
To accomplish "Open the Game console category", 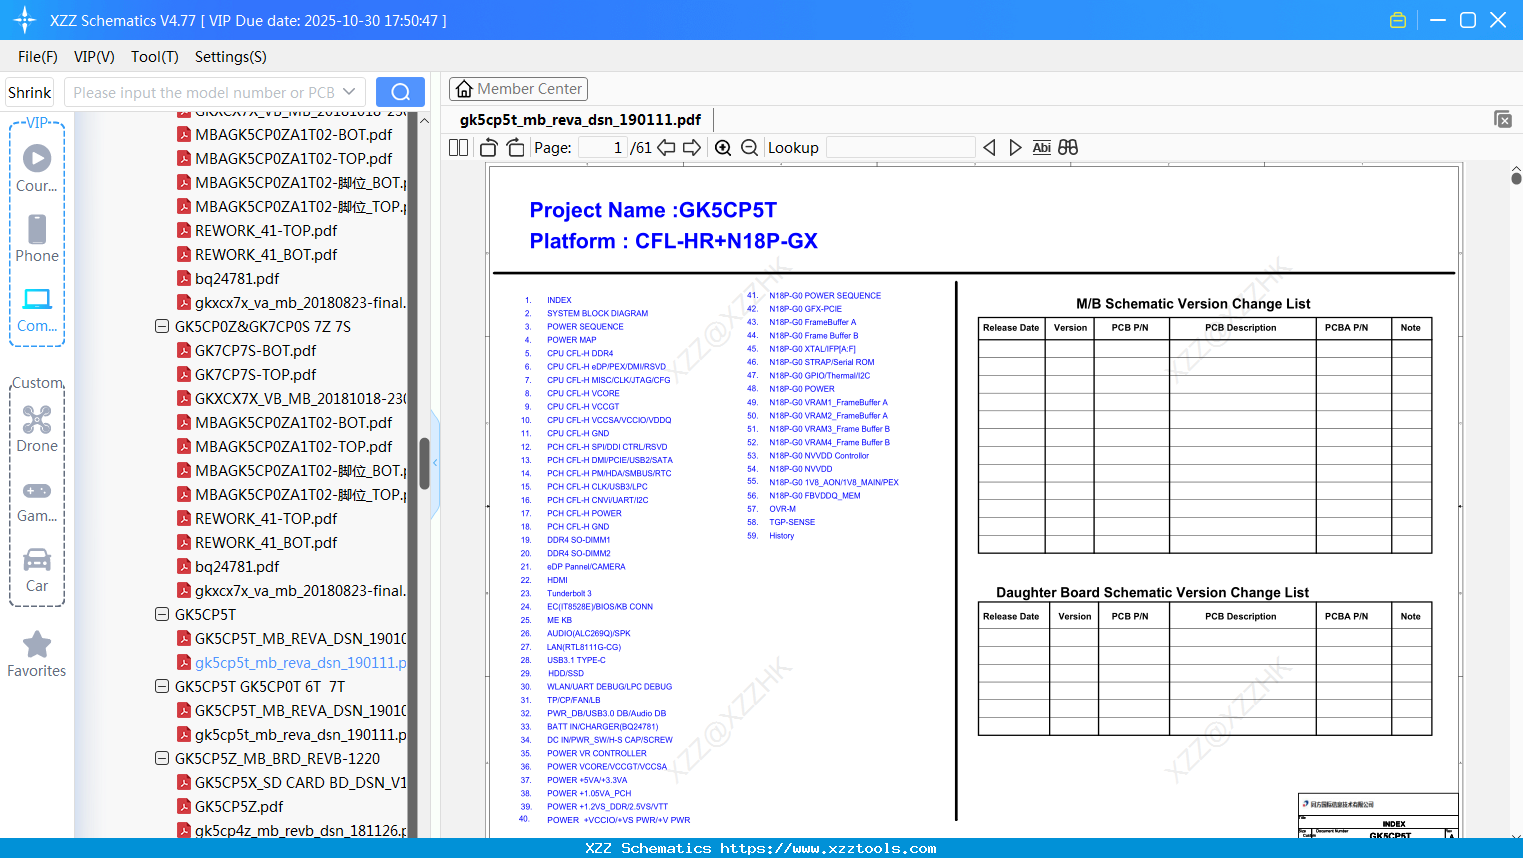I will coord(37,500).
